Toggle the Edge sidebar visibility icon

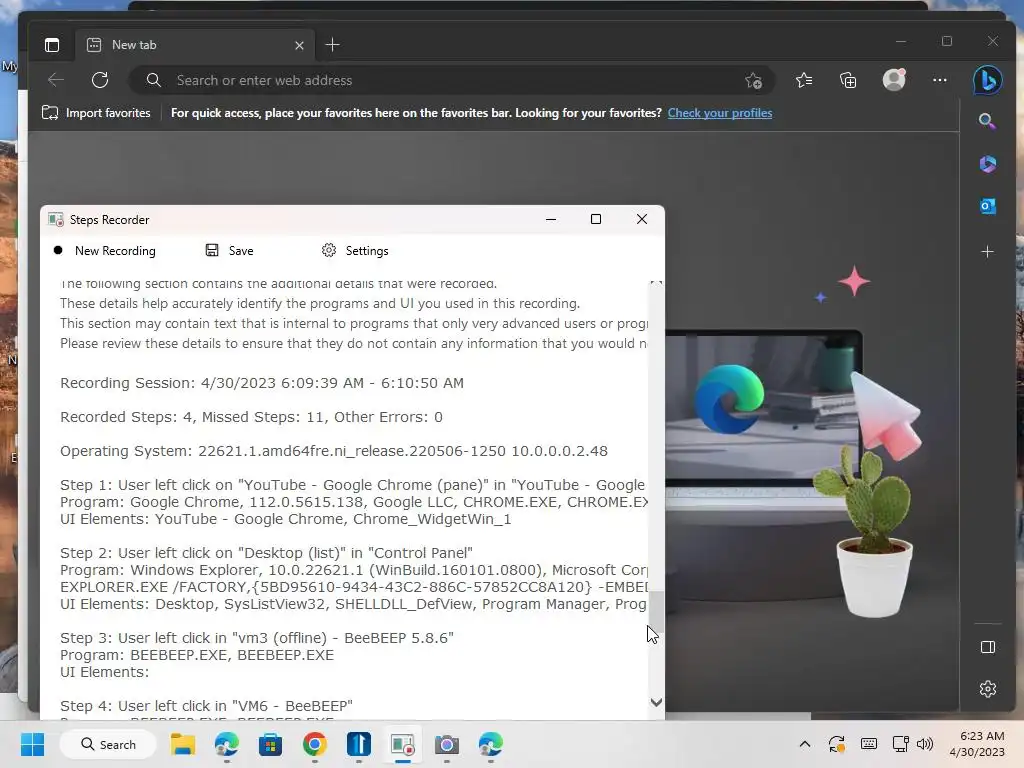click(987, 647)
